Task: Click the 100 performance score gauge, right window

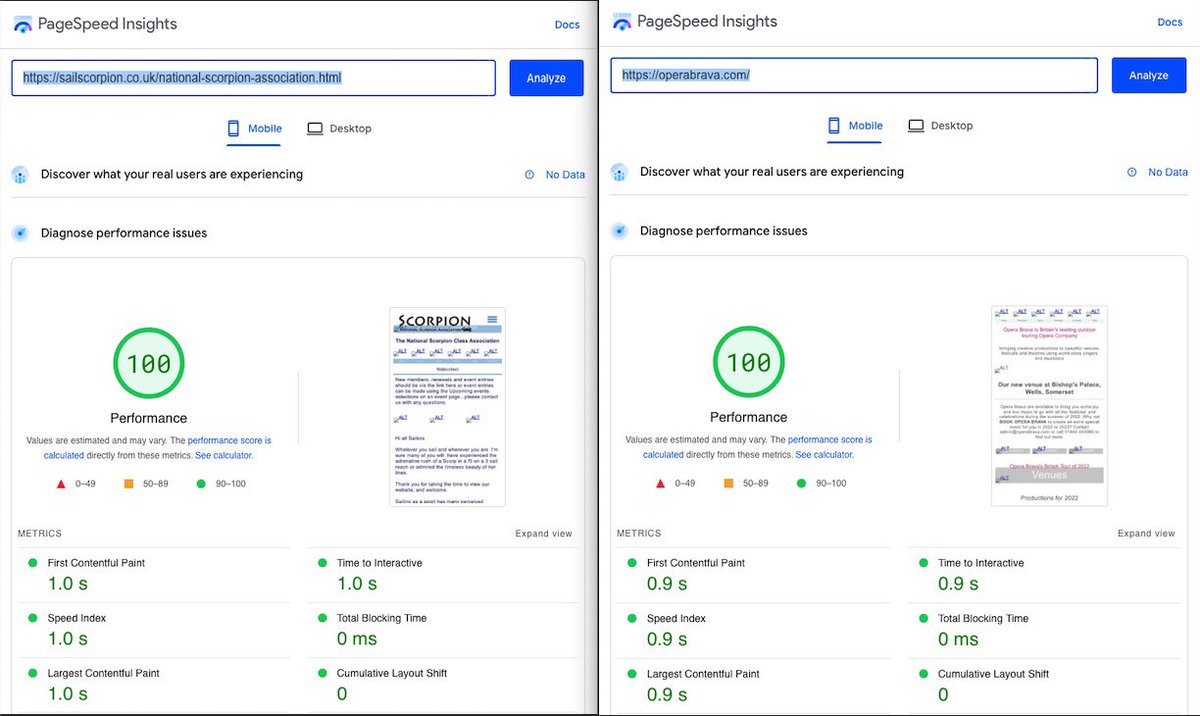Action: pyautogui.click(x=749, y=361)
